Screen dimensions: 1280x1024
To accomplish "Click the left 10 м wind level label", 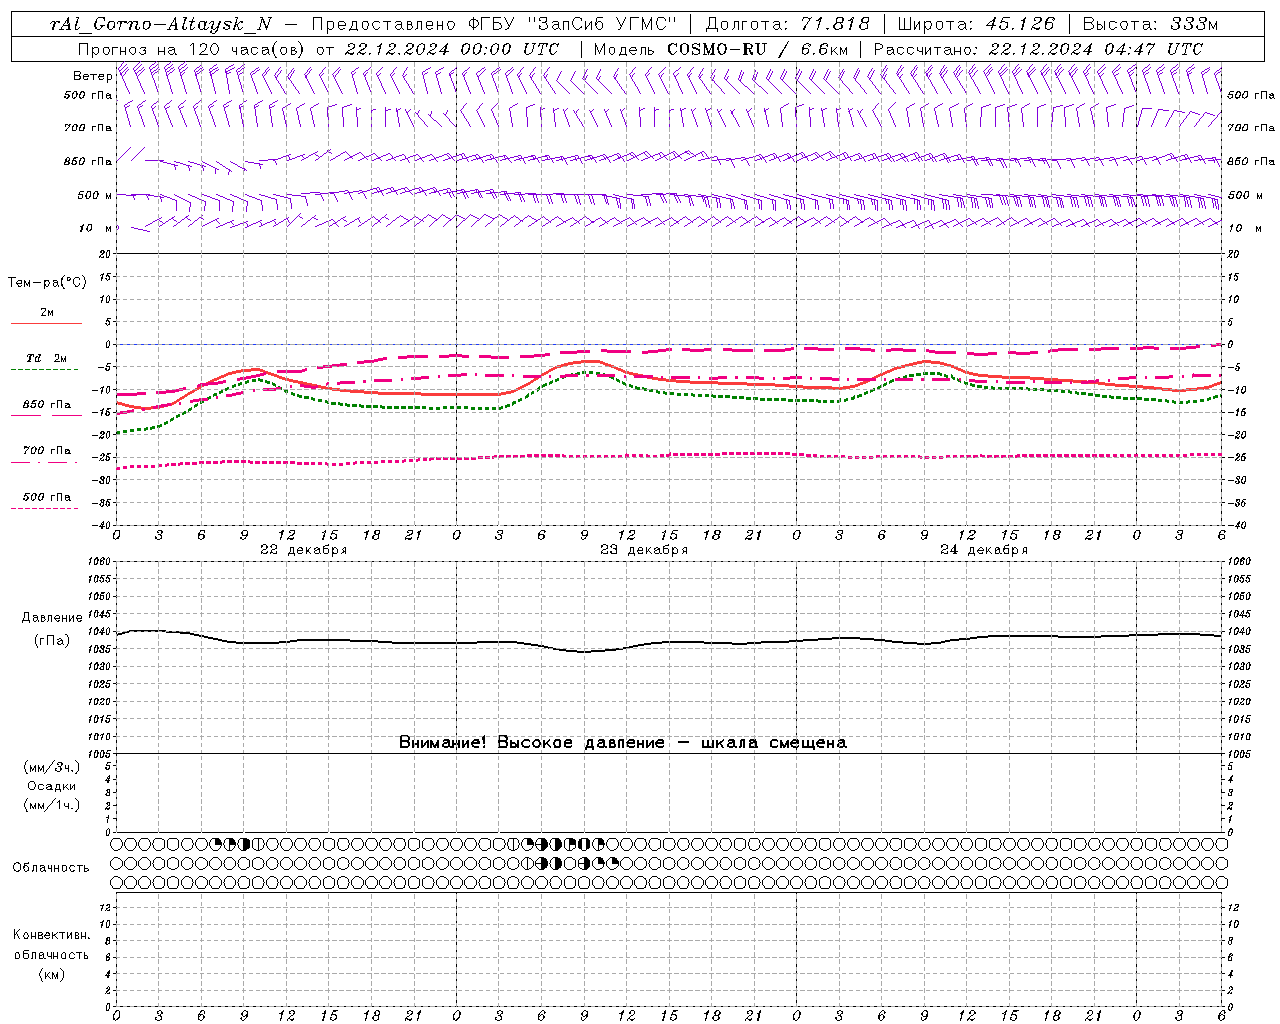I will (x=96, y=228).
